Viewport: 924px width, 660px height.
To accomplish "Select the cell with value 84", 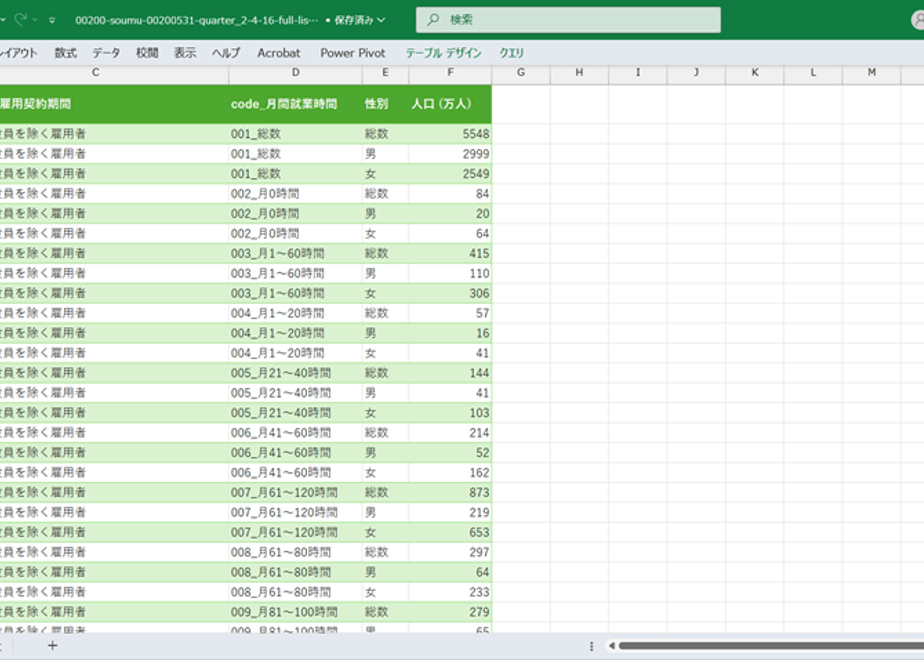I will click(x=450, y=194).
